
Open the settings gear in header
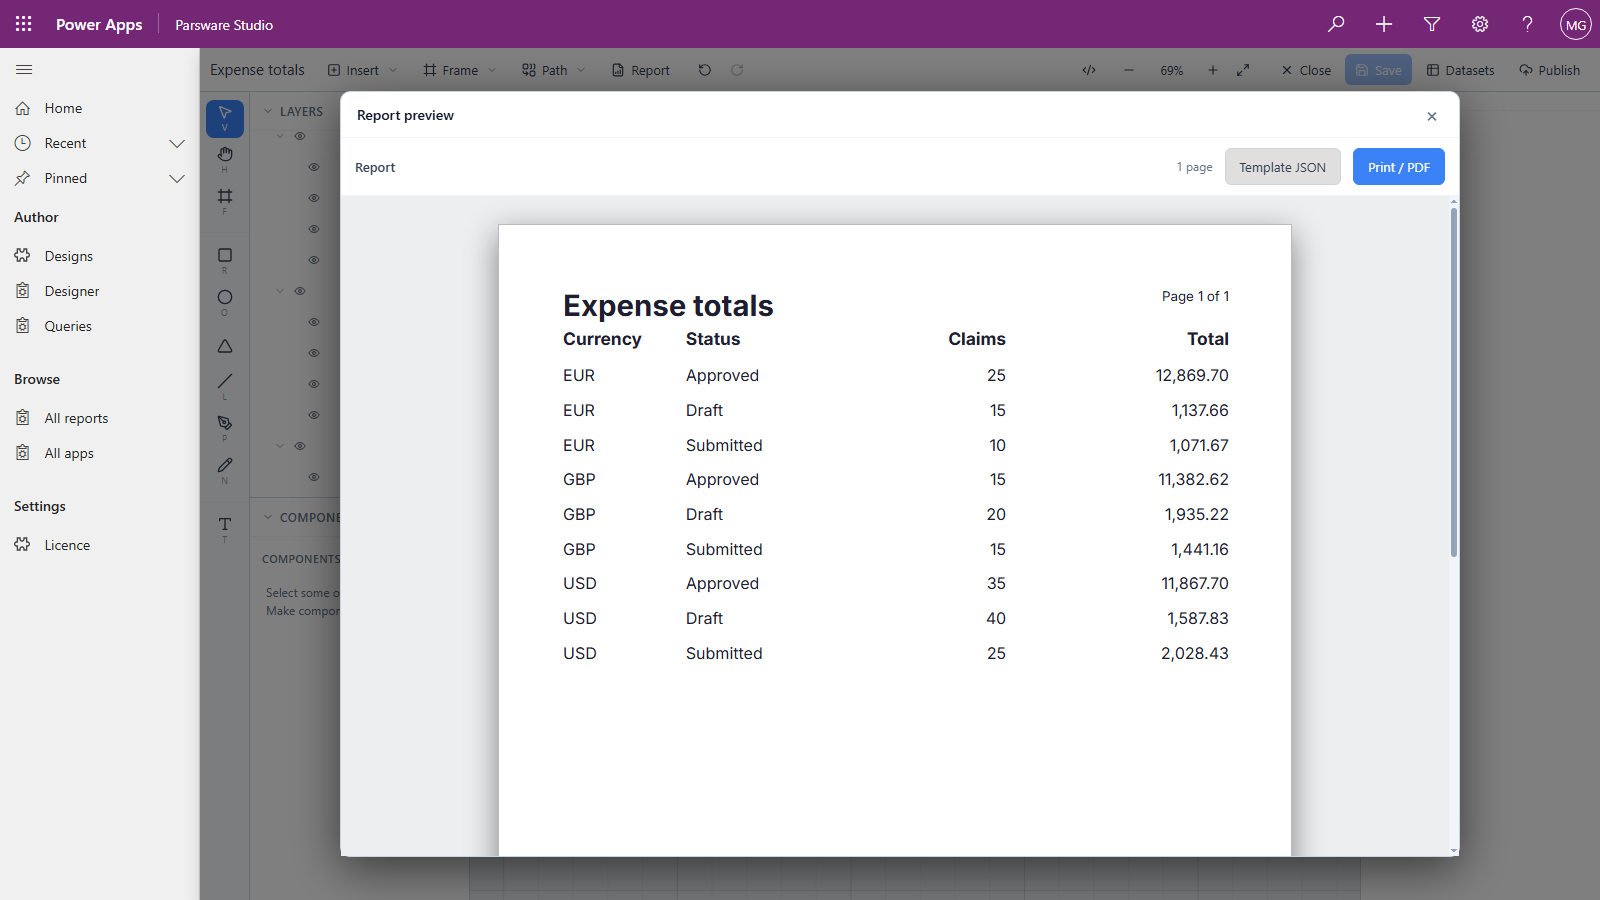point(1480,24)
